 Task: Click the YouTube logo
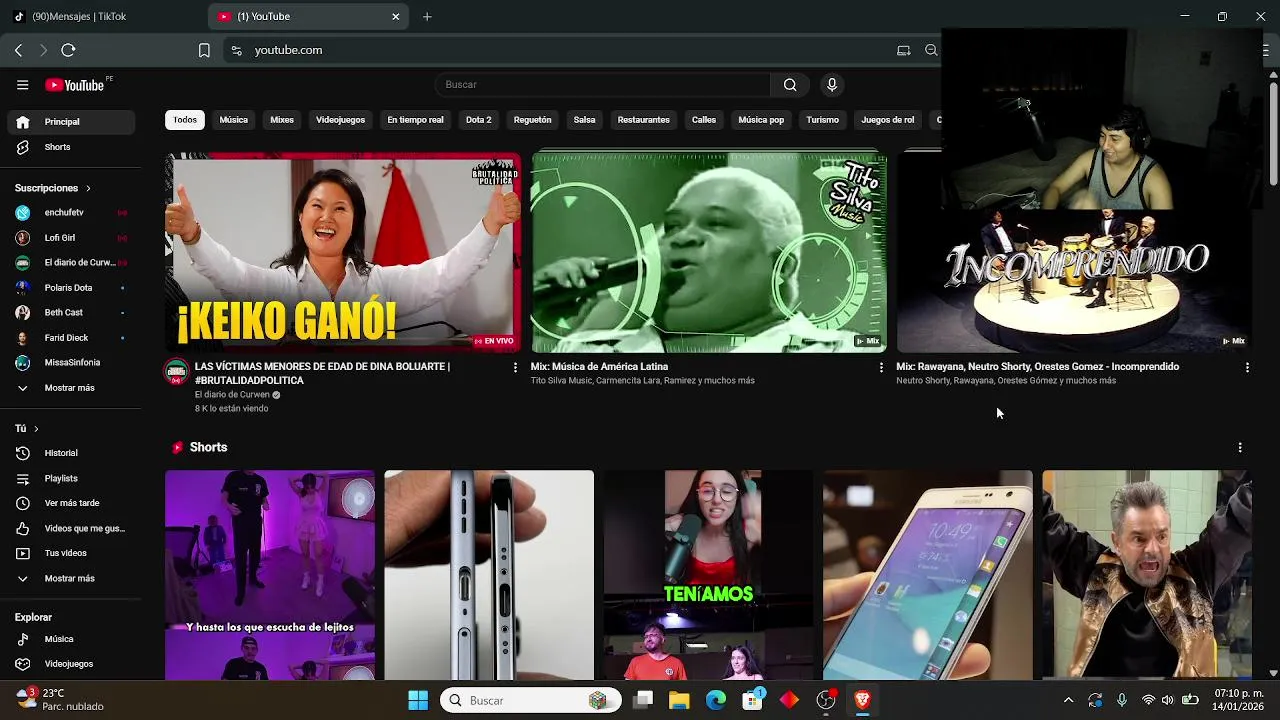pos(75,85)
